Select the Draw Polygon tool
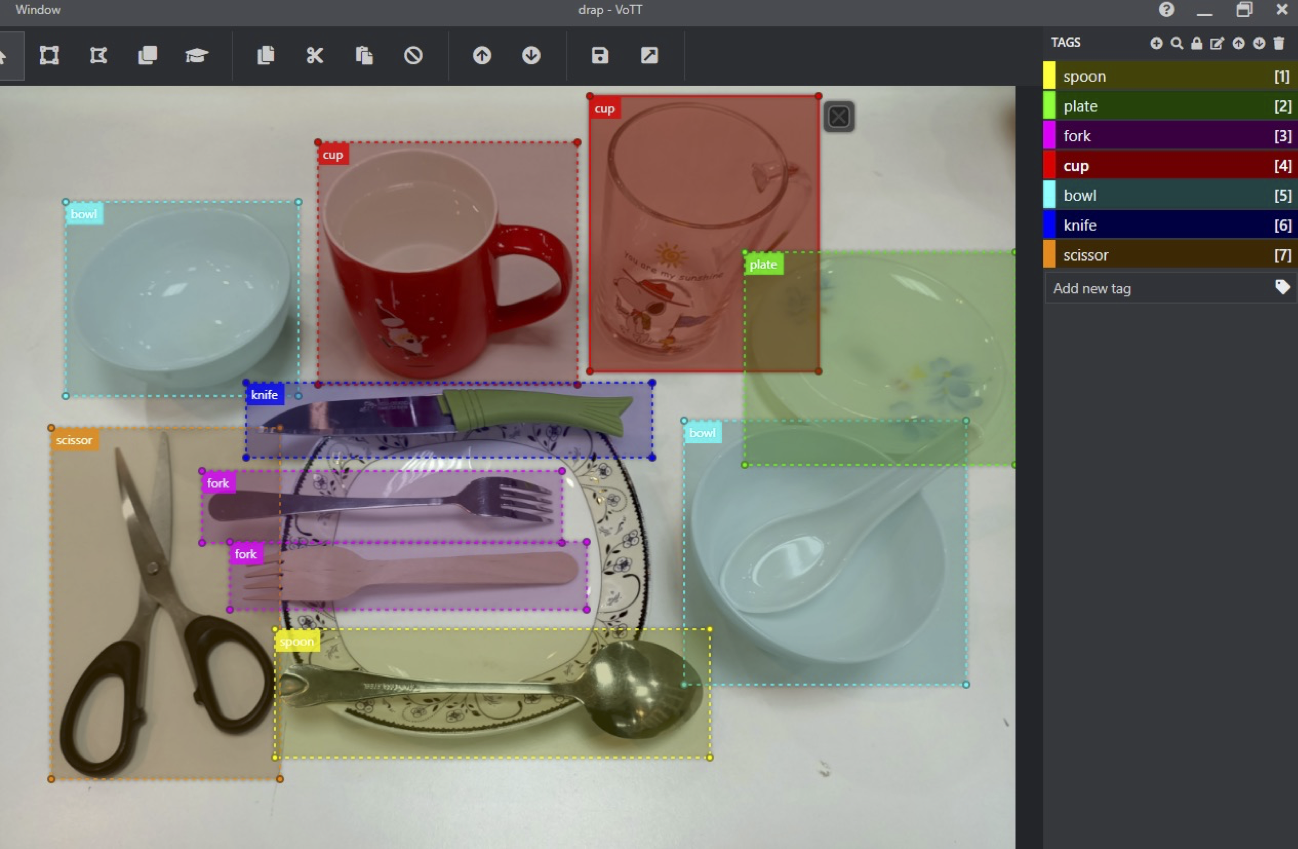1298x849 pixels. point(98,56)
